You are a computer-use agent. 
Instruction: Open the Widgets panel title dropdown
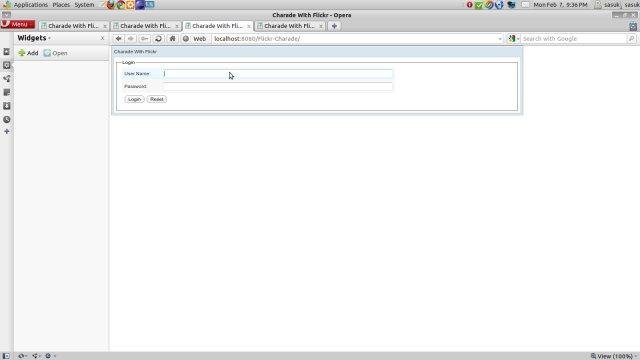pos(34,38)
